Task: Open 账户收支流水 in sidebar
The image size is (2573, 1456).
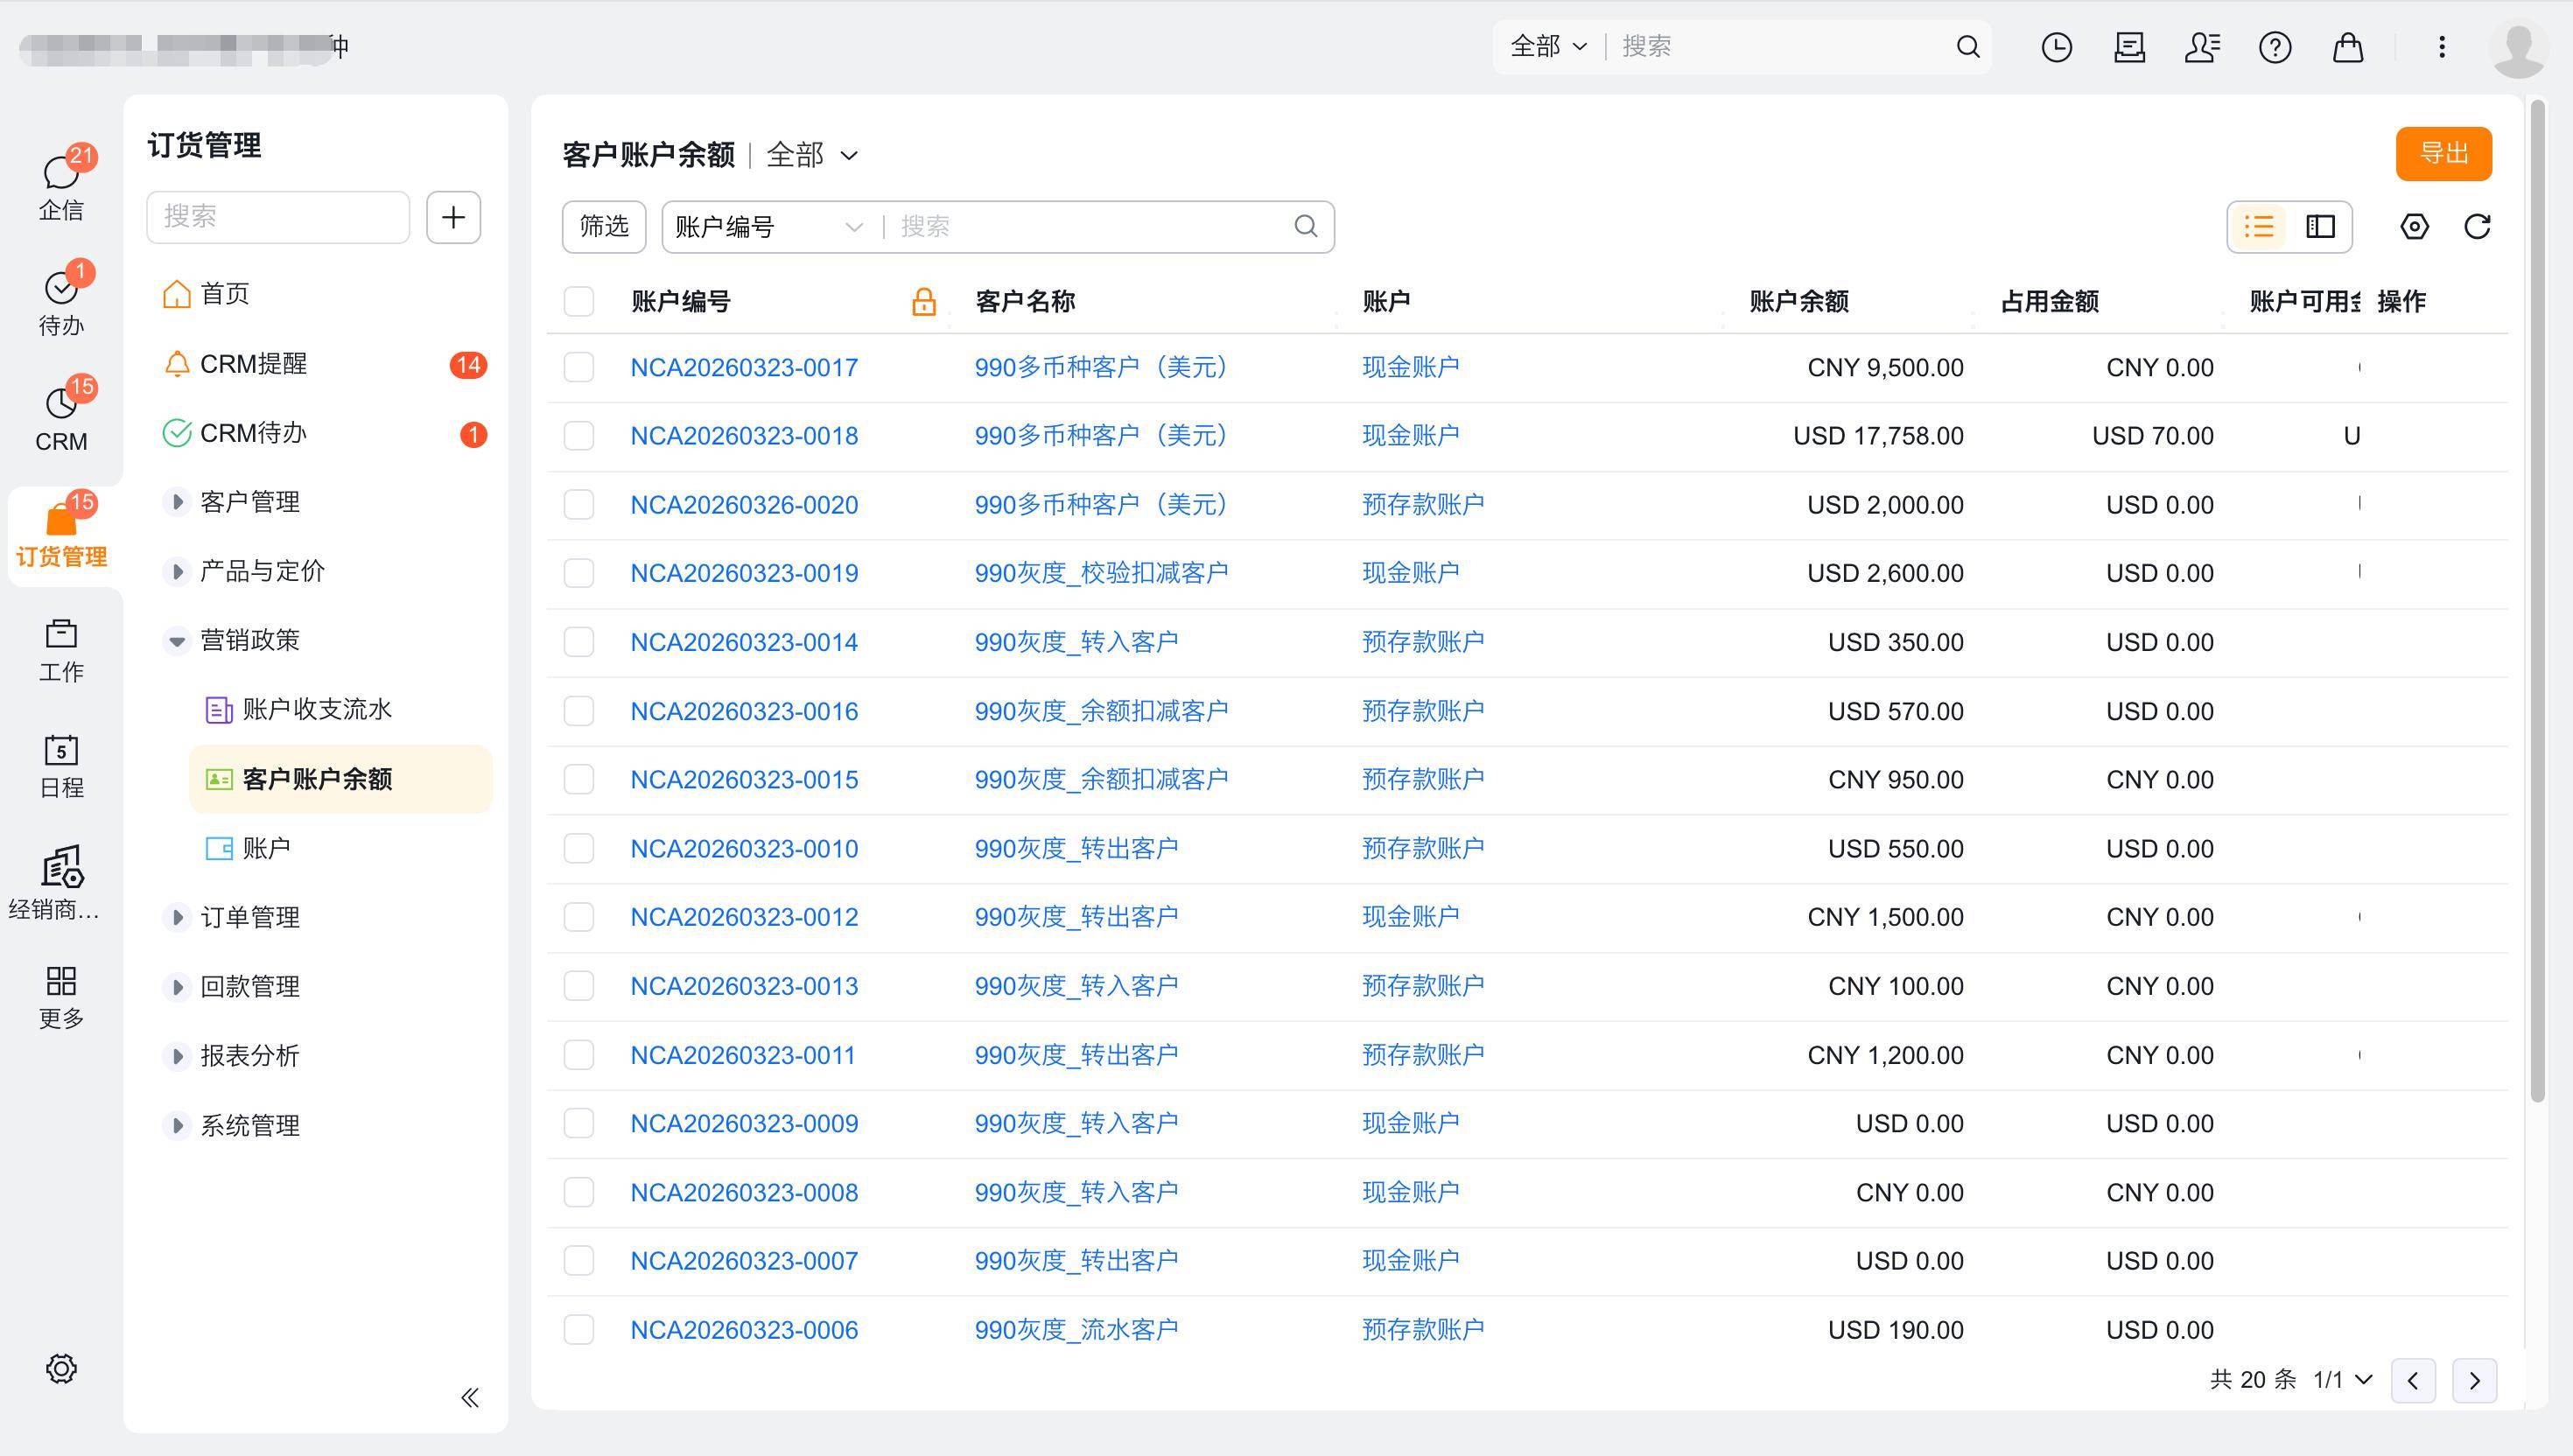Action: tap(316, 710)
